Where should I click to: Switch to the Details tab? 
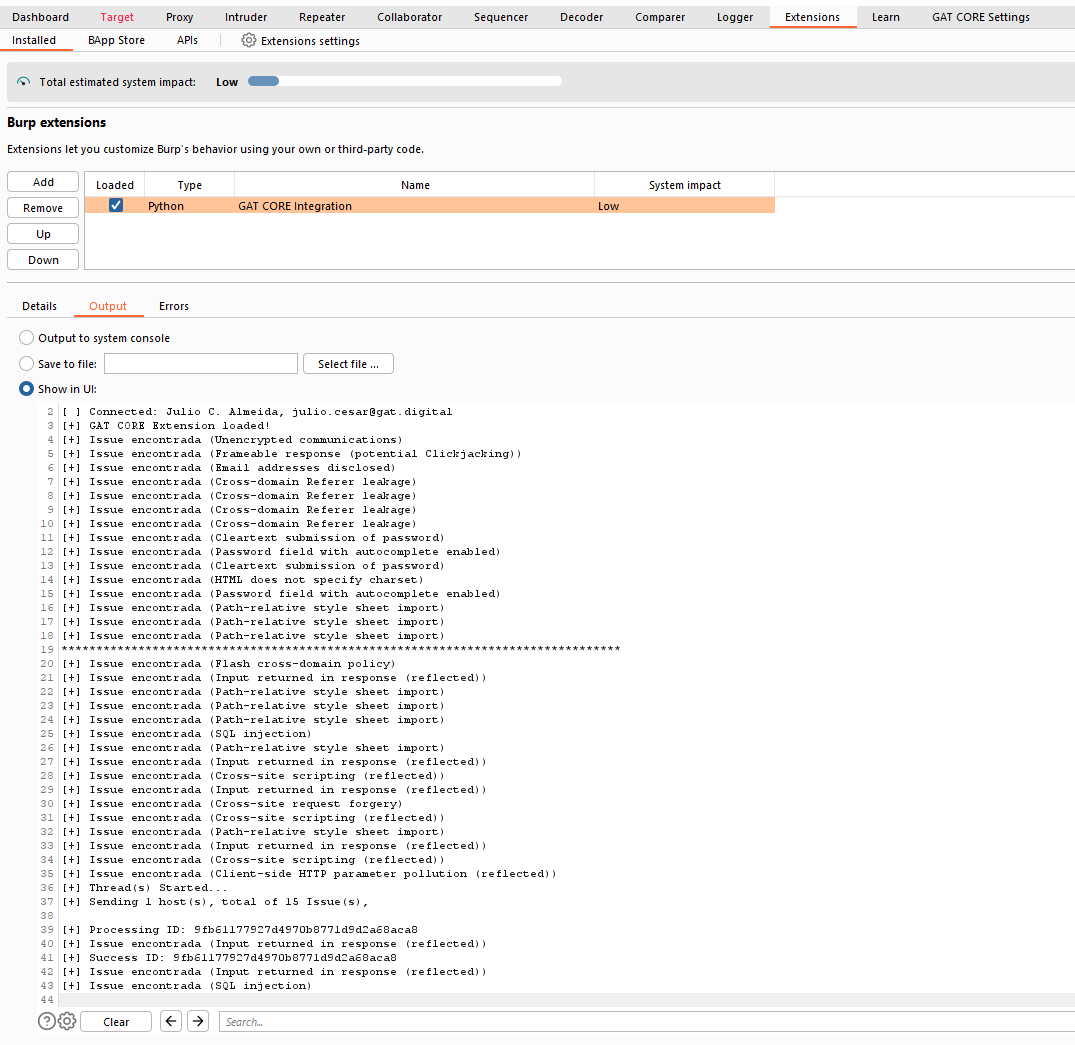click(40, 306)
